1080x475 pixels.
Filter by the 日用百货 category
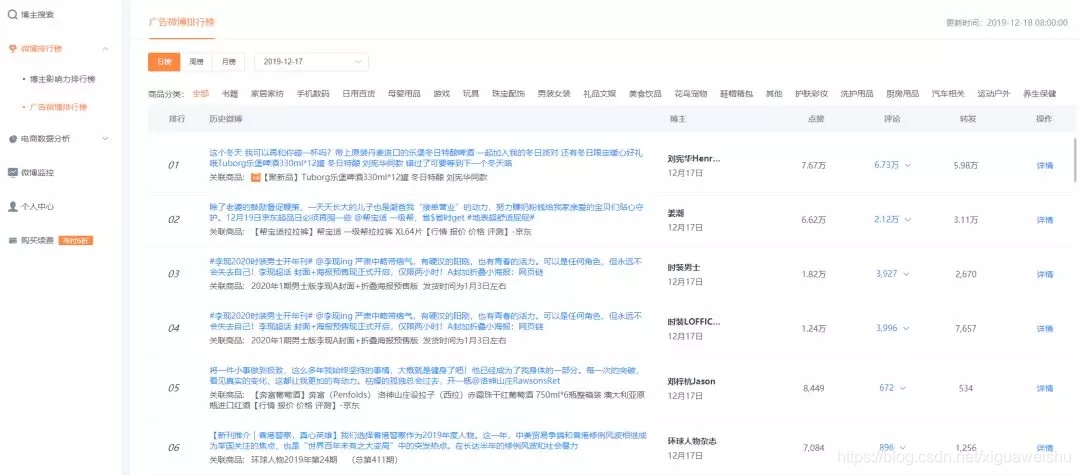(x=359, y=94)
